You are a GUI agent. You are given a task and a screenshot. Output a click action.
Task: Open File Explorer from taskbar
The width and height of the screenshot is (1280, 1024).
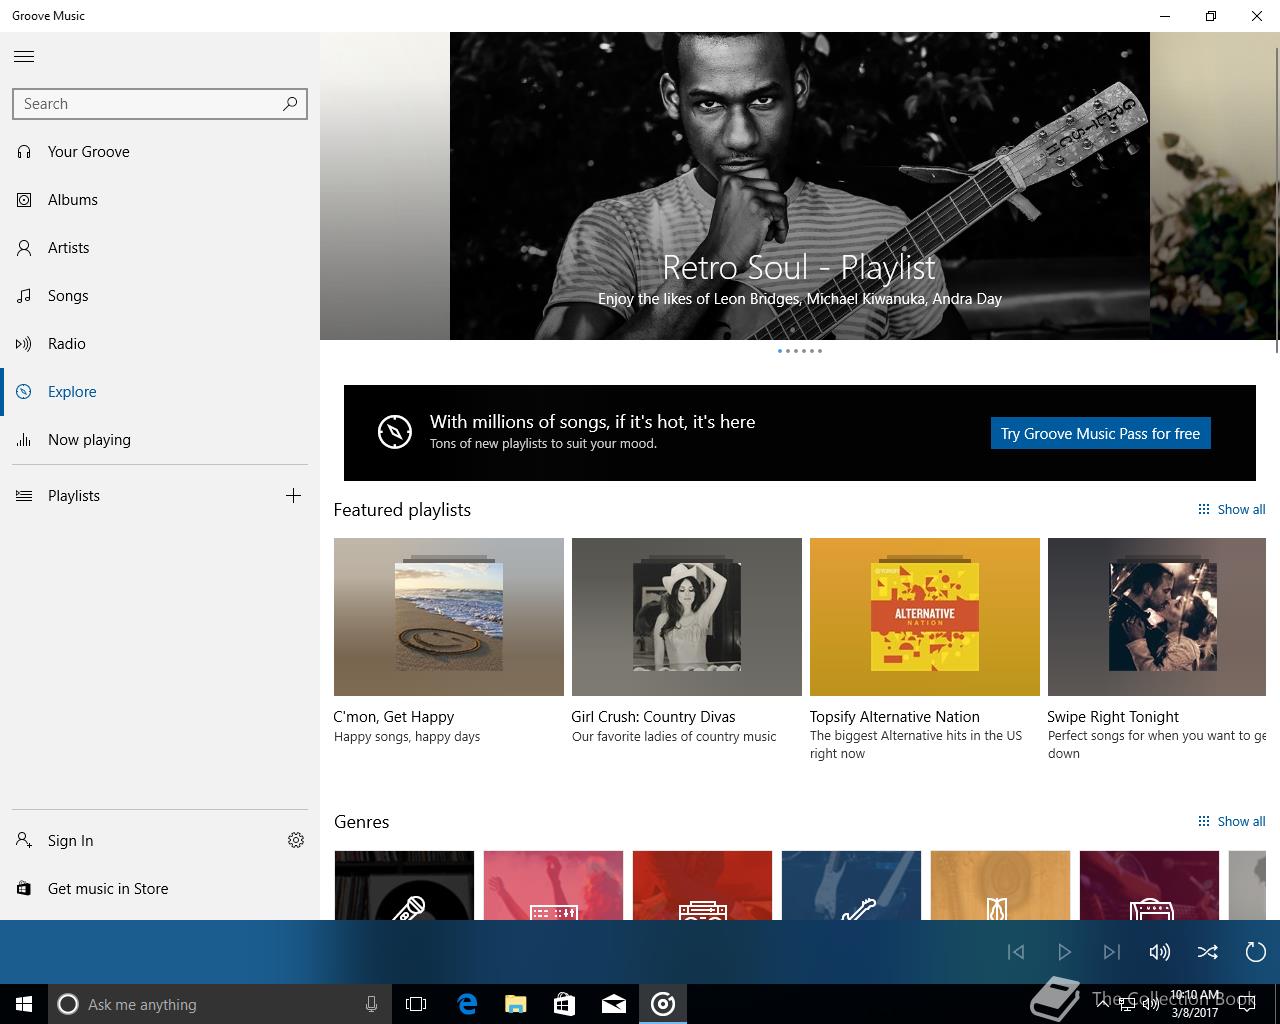[516, 1004]
